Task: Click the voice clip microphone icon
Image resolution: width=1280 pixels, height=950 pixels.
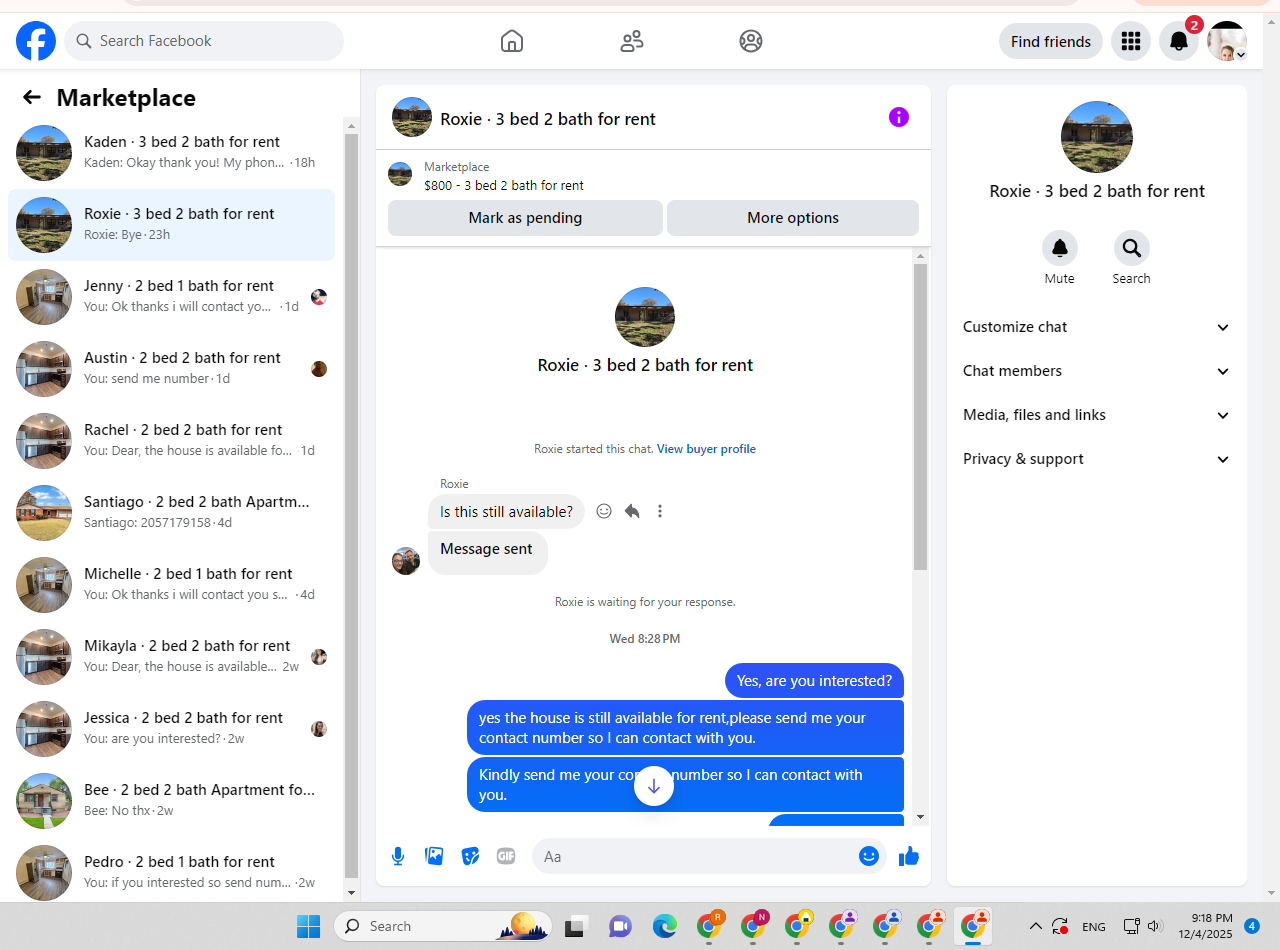Action: point(398,856)
